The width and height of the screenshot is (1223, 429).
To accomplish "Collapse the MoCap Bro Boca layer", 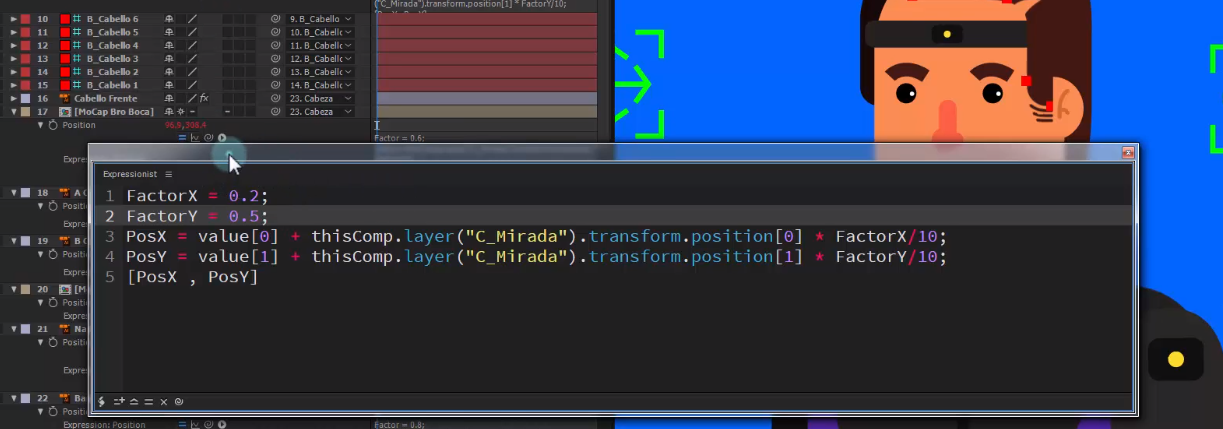I will (13, 112).
